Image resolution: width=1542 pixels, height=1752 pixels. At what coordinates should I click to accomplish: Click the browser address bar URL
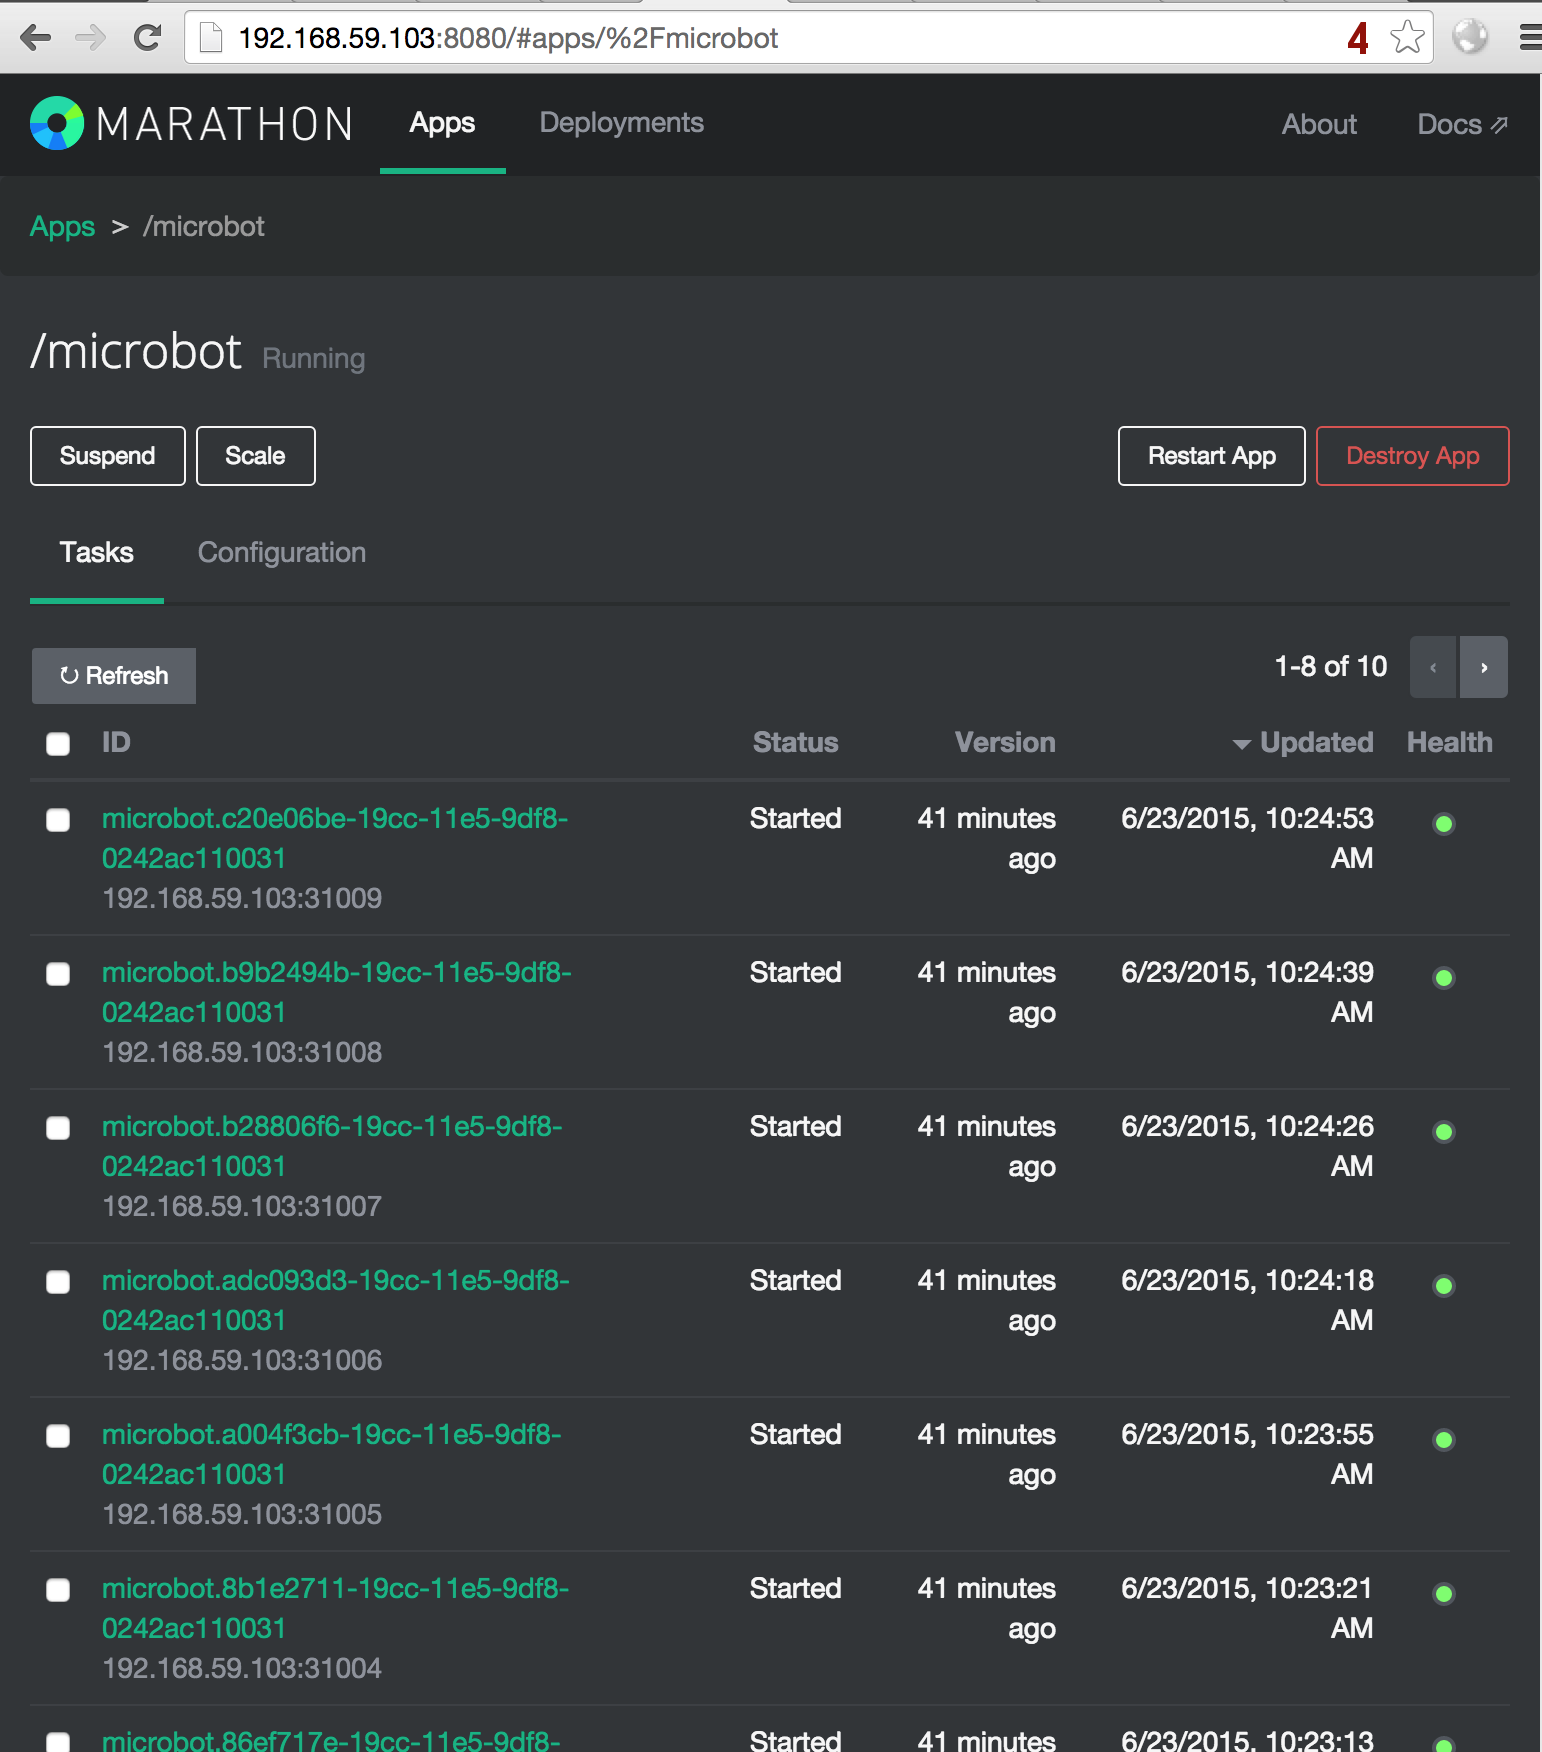[508, 38]
